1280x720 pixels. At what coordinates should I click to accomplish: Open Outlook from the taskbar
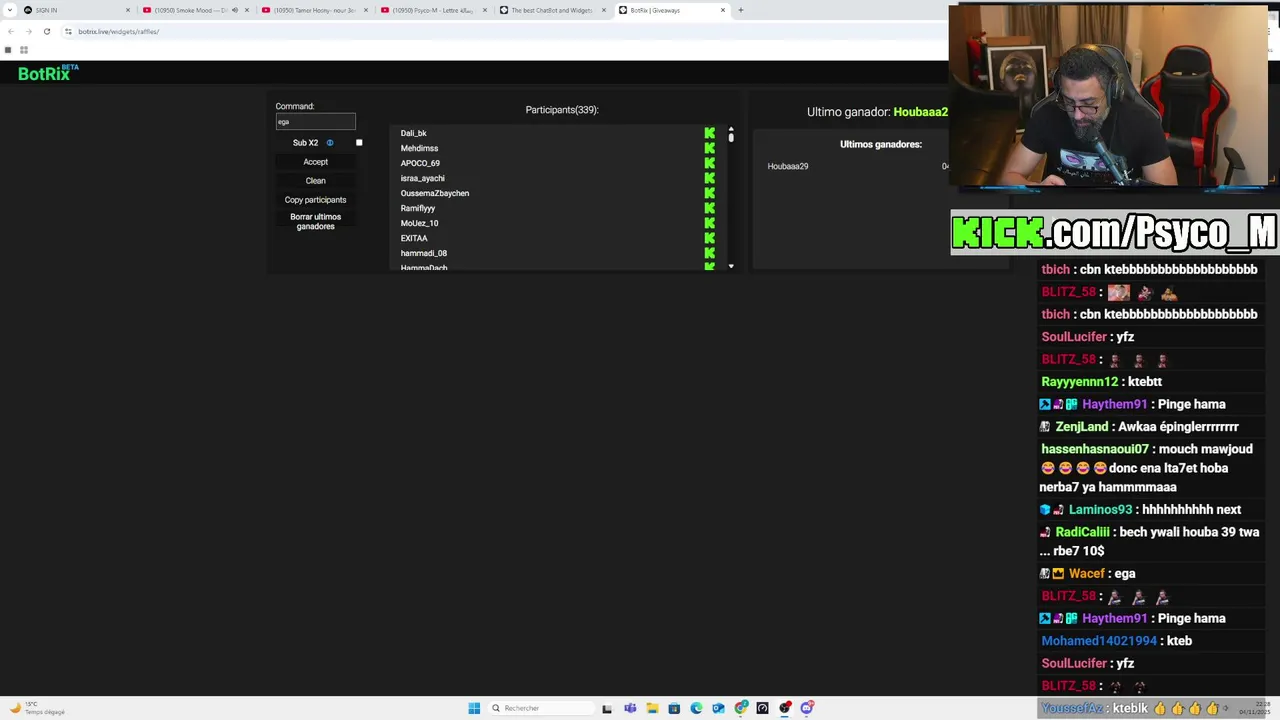718,708
